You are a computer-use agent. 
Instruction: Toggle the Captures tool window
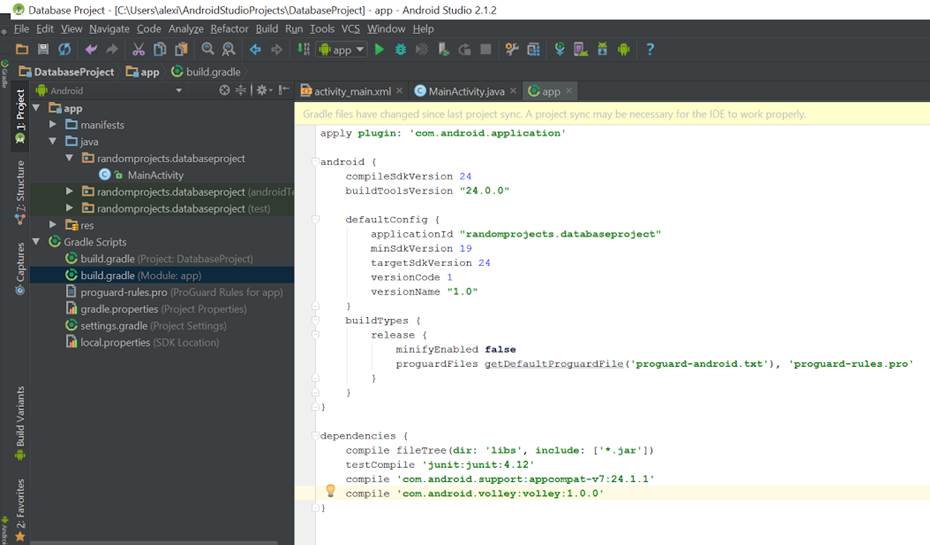(20, 268)
